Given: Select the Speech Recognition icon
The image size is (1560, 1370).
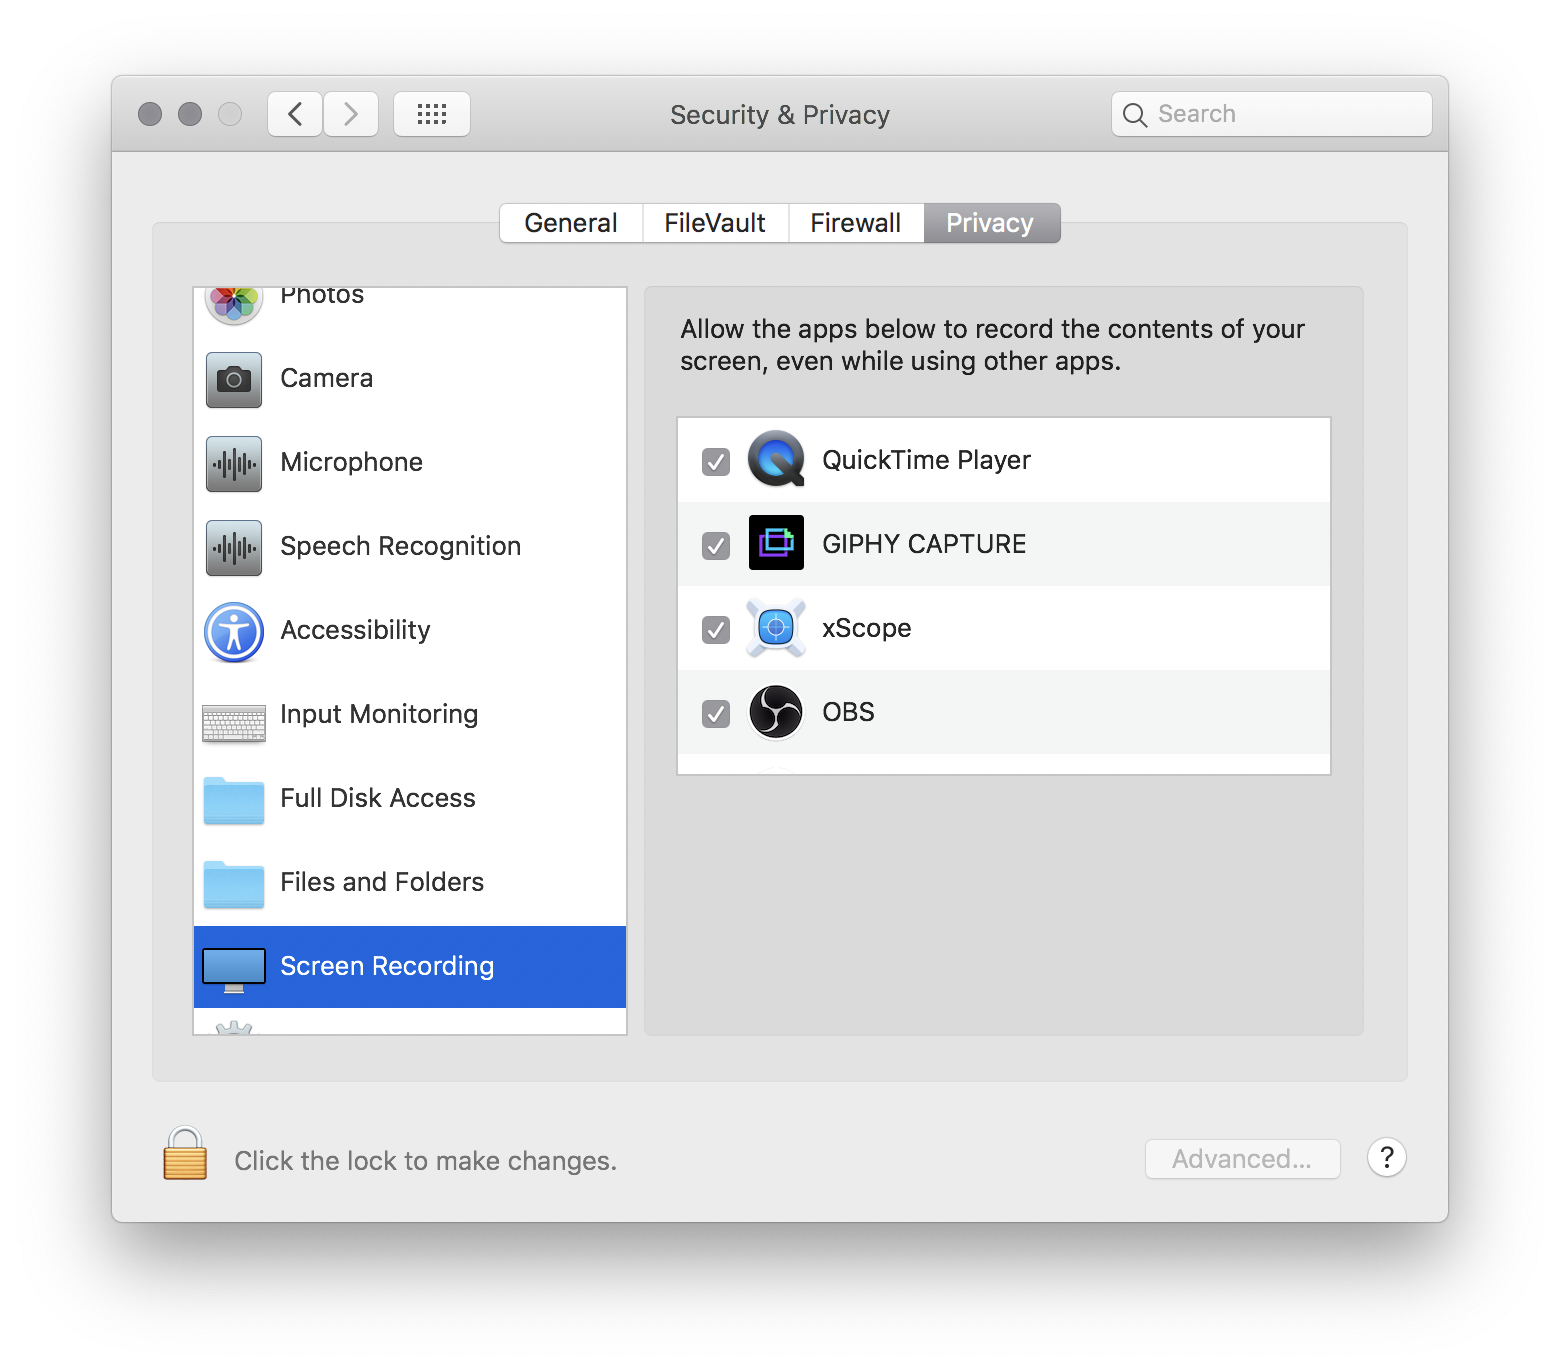Looking at the screenshot, I should [233, 548].
